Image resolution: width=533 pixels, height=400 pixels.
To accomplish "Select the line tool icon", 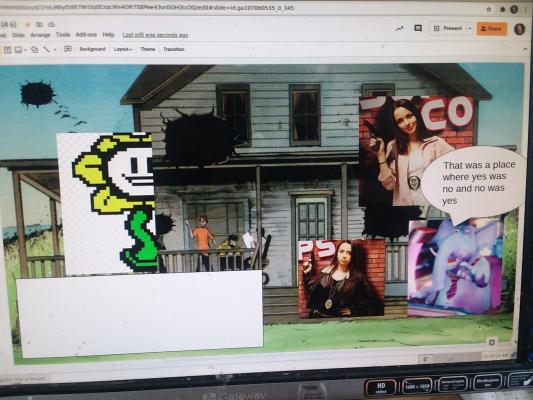I will click(46, 50).
